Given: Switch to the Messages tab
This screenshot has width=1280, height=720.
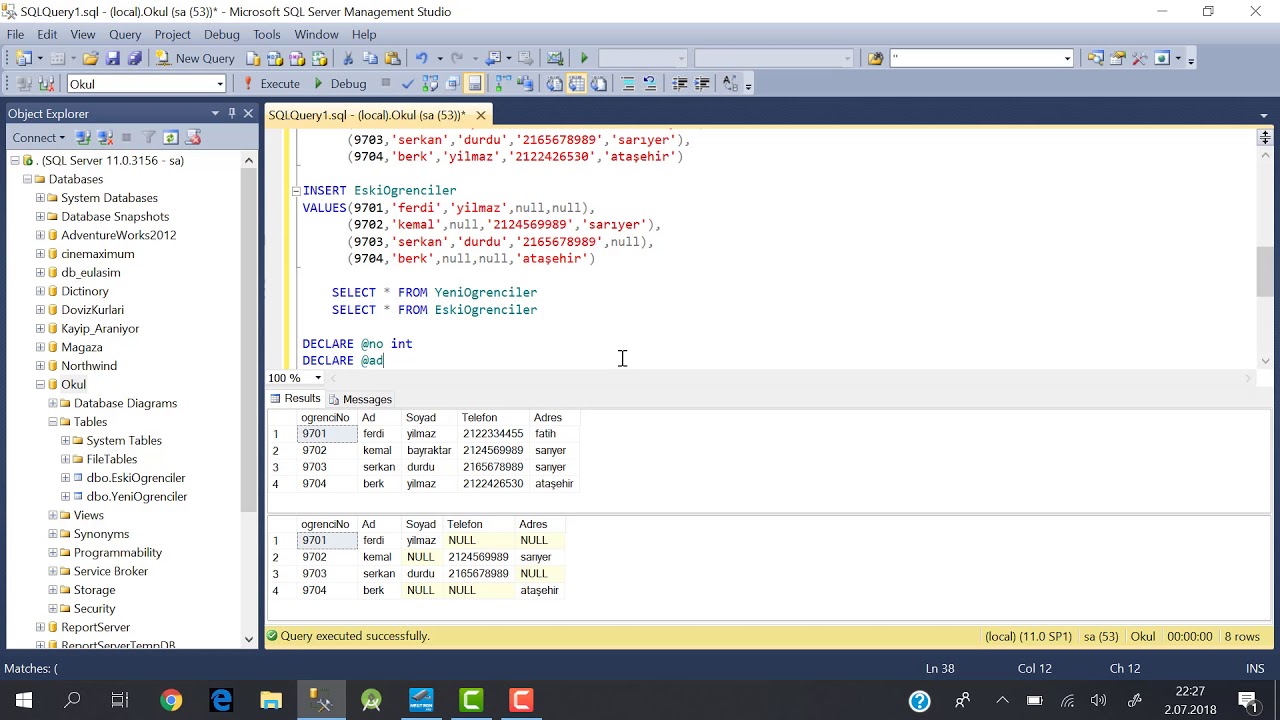Looking at the screenshot, I should point(360,399).
